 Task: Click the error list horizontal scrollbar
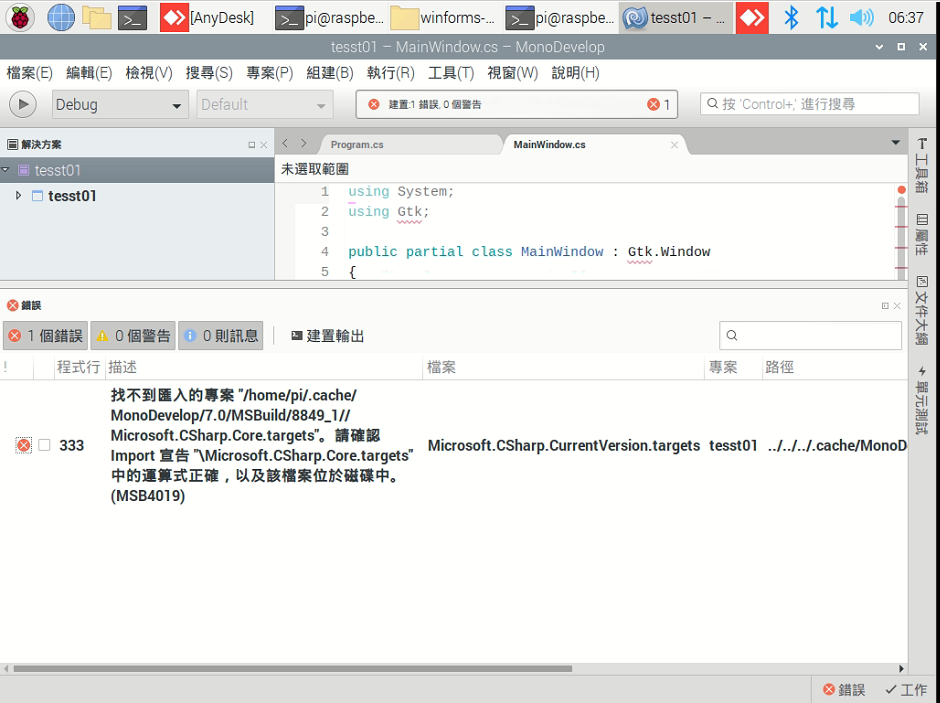point(293,668)
